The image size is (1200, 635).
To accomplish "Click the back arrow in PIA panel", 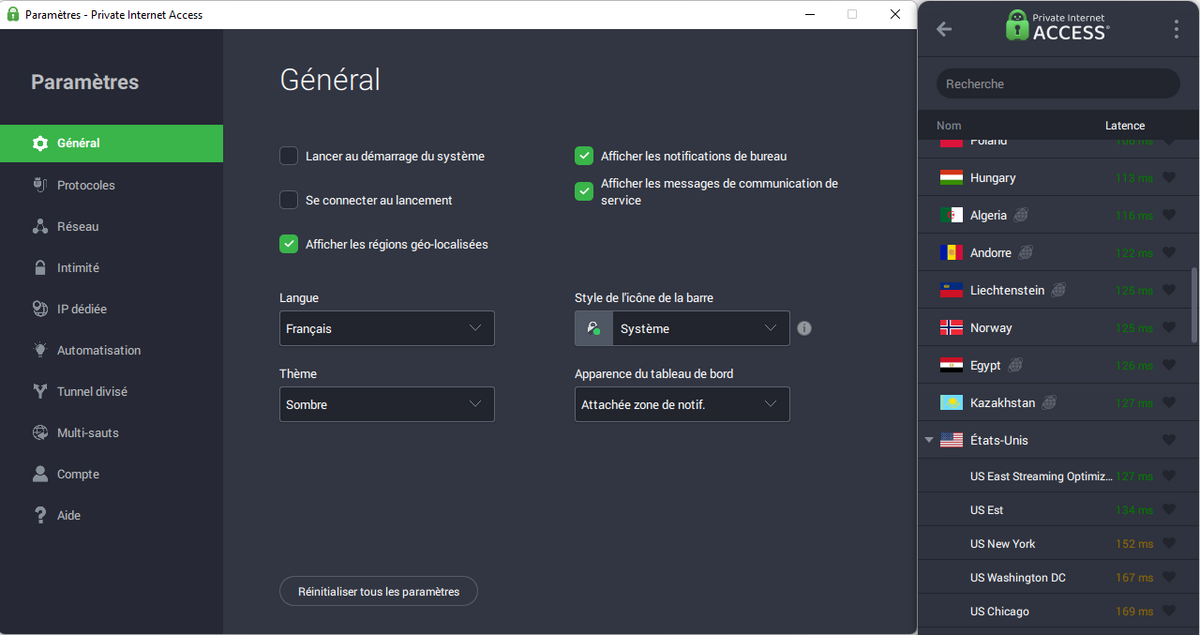I will coord(943,29).
